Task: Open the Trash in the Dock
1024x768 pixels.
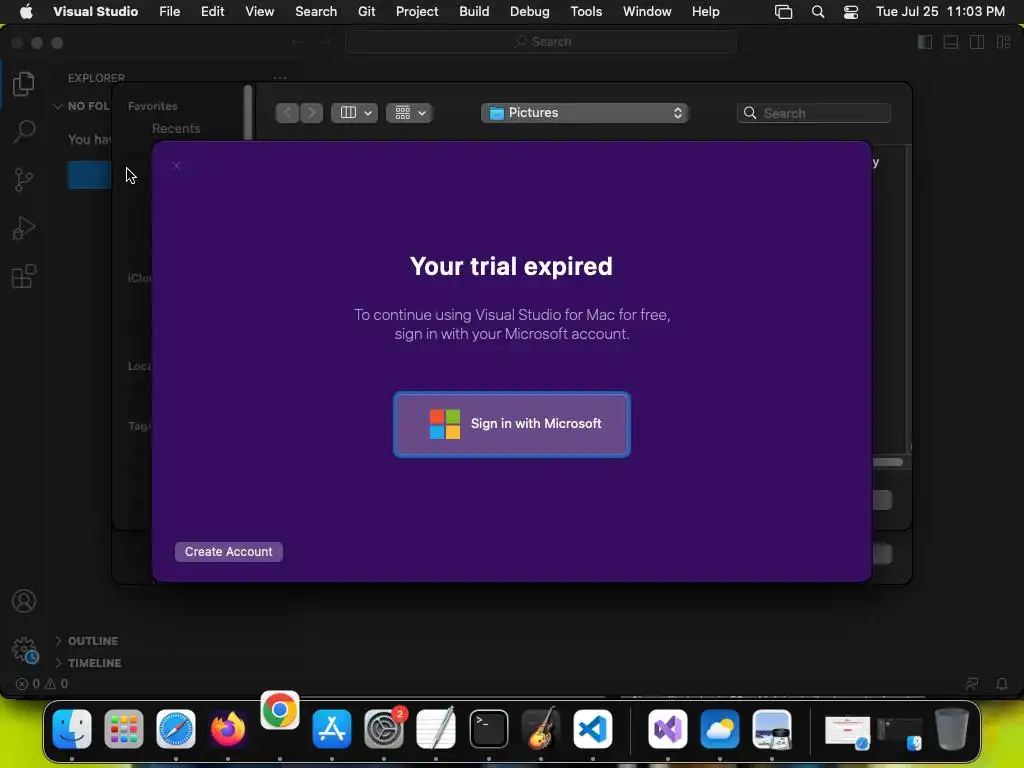Action: 952,729
